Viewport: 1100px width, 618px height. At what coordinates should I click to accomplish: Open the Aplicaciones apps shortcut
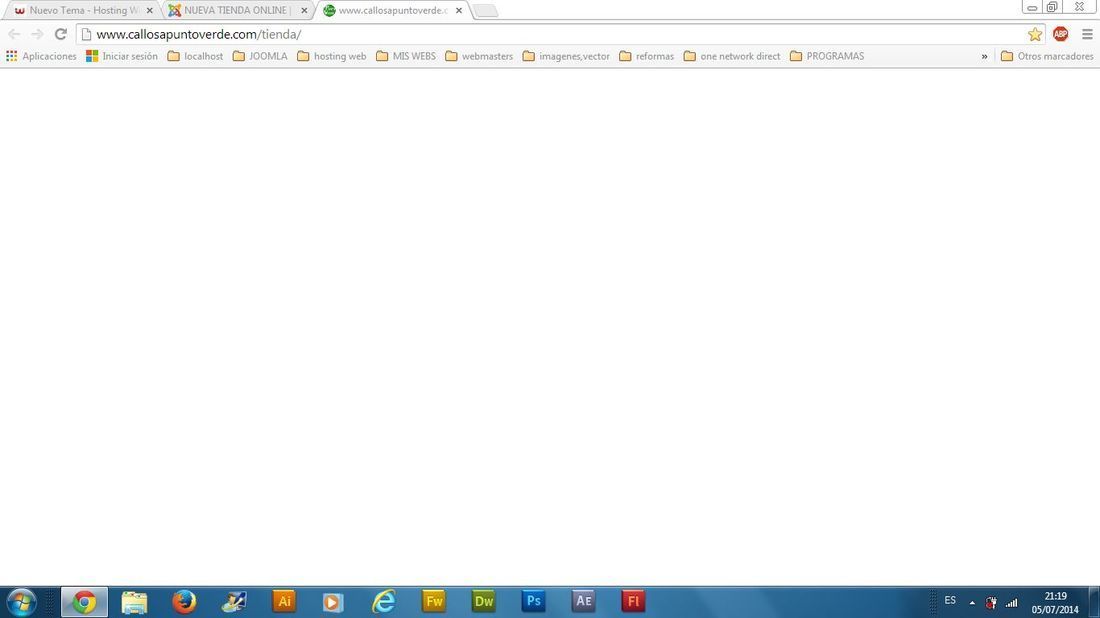pos(41,56)
